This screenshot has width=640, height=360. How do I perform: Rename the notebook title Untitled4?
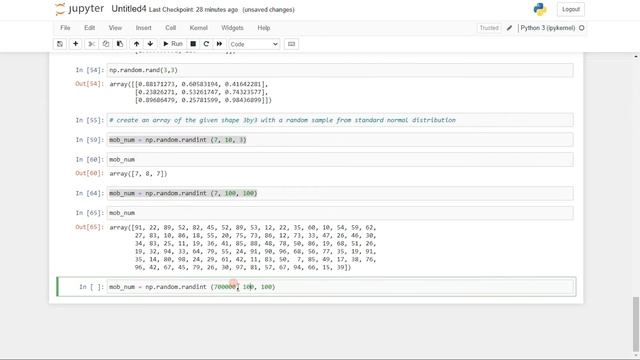pyautogui.click(x=129, y=9)
